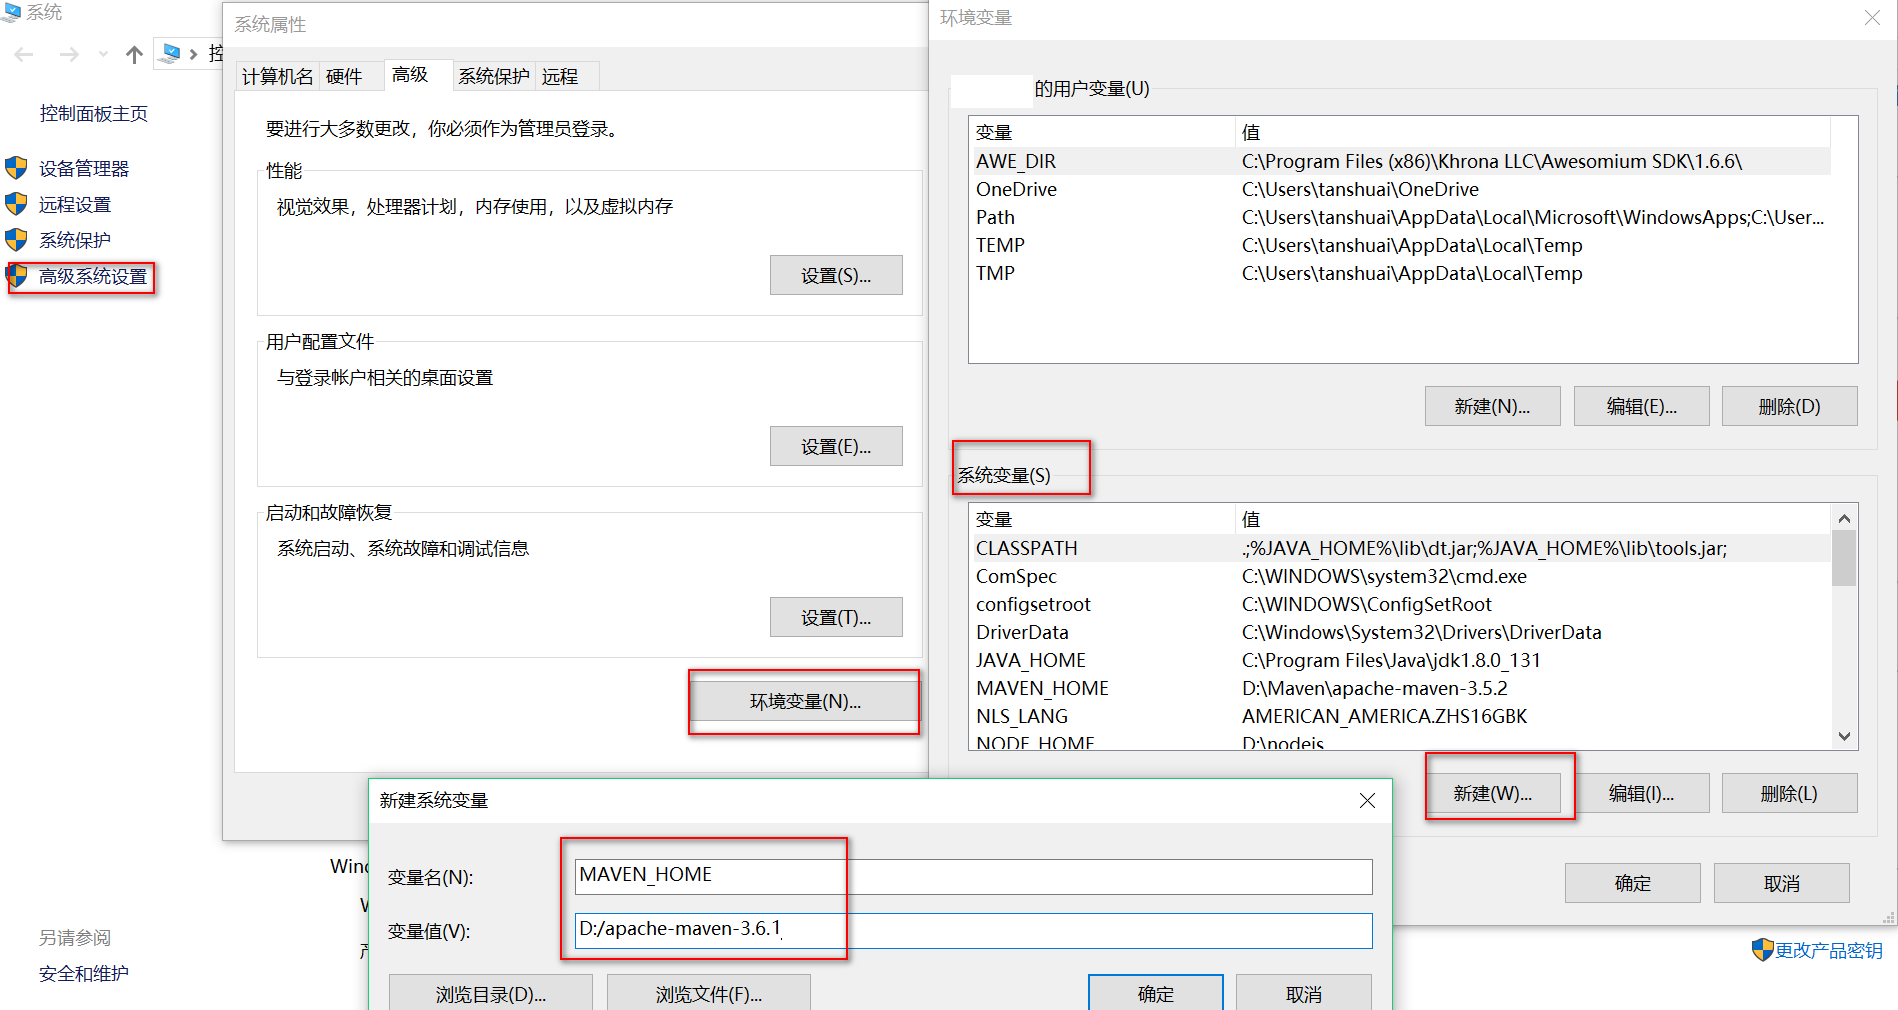Select the DriverData system variable row

tap(1400, 632)
